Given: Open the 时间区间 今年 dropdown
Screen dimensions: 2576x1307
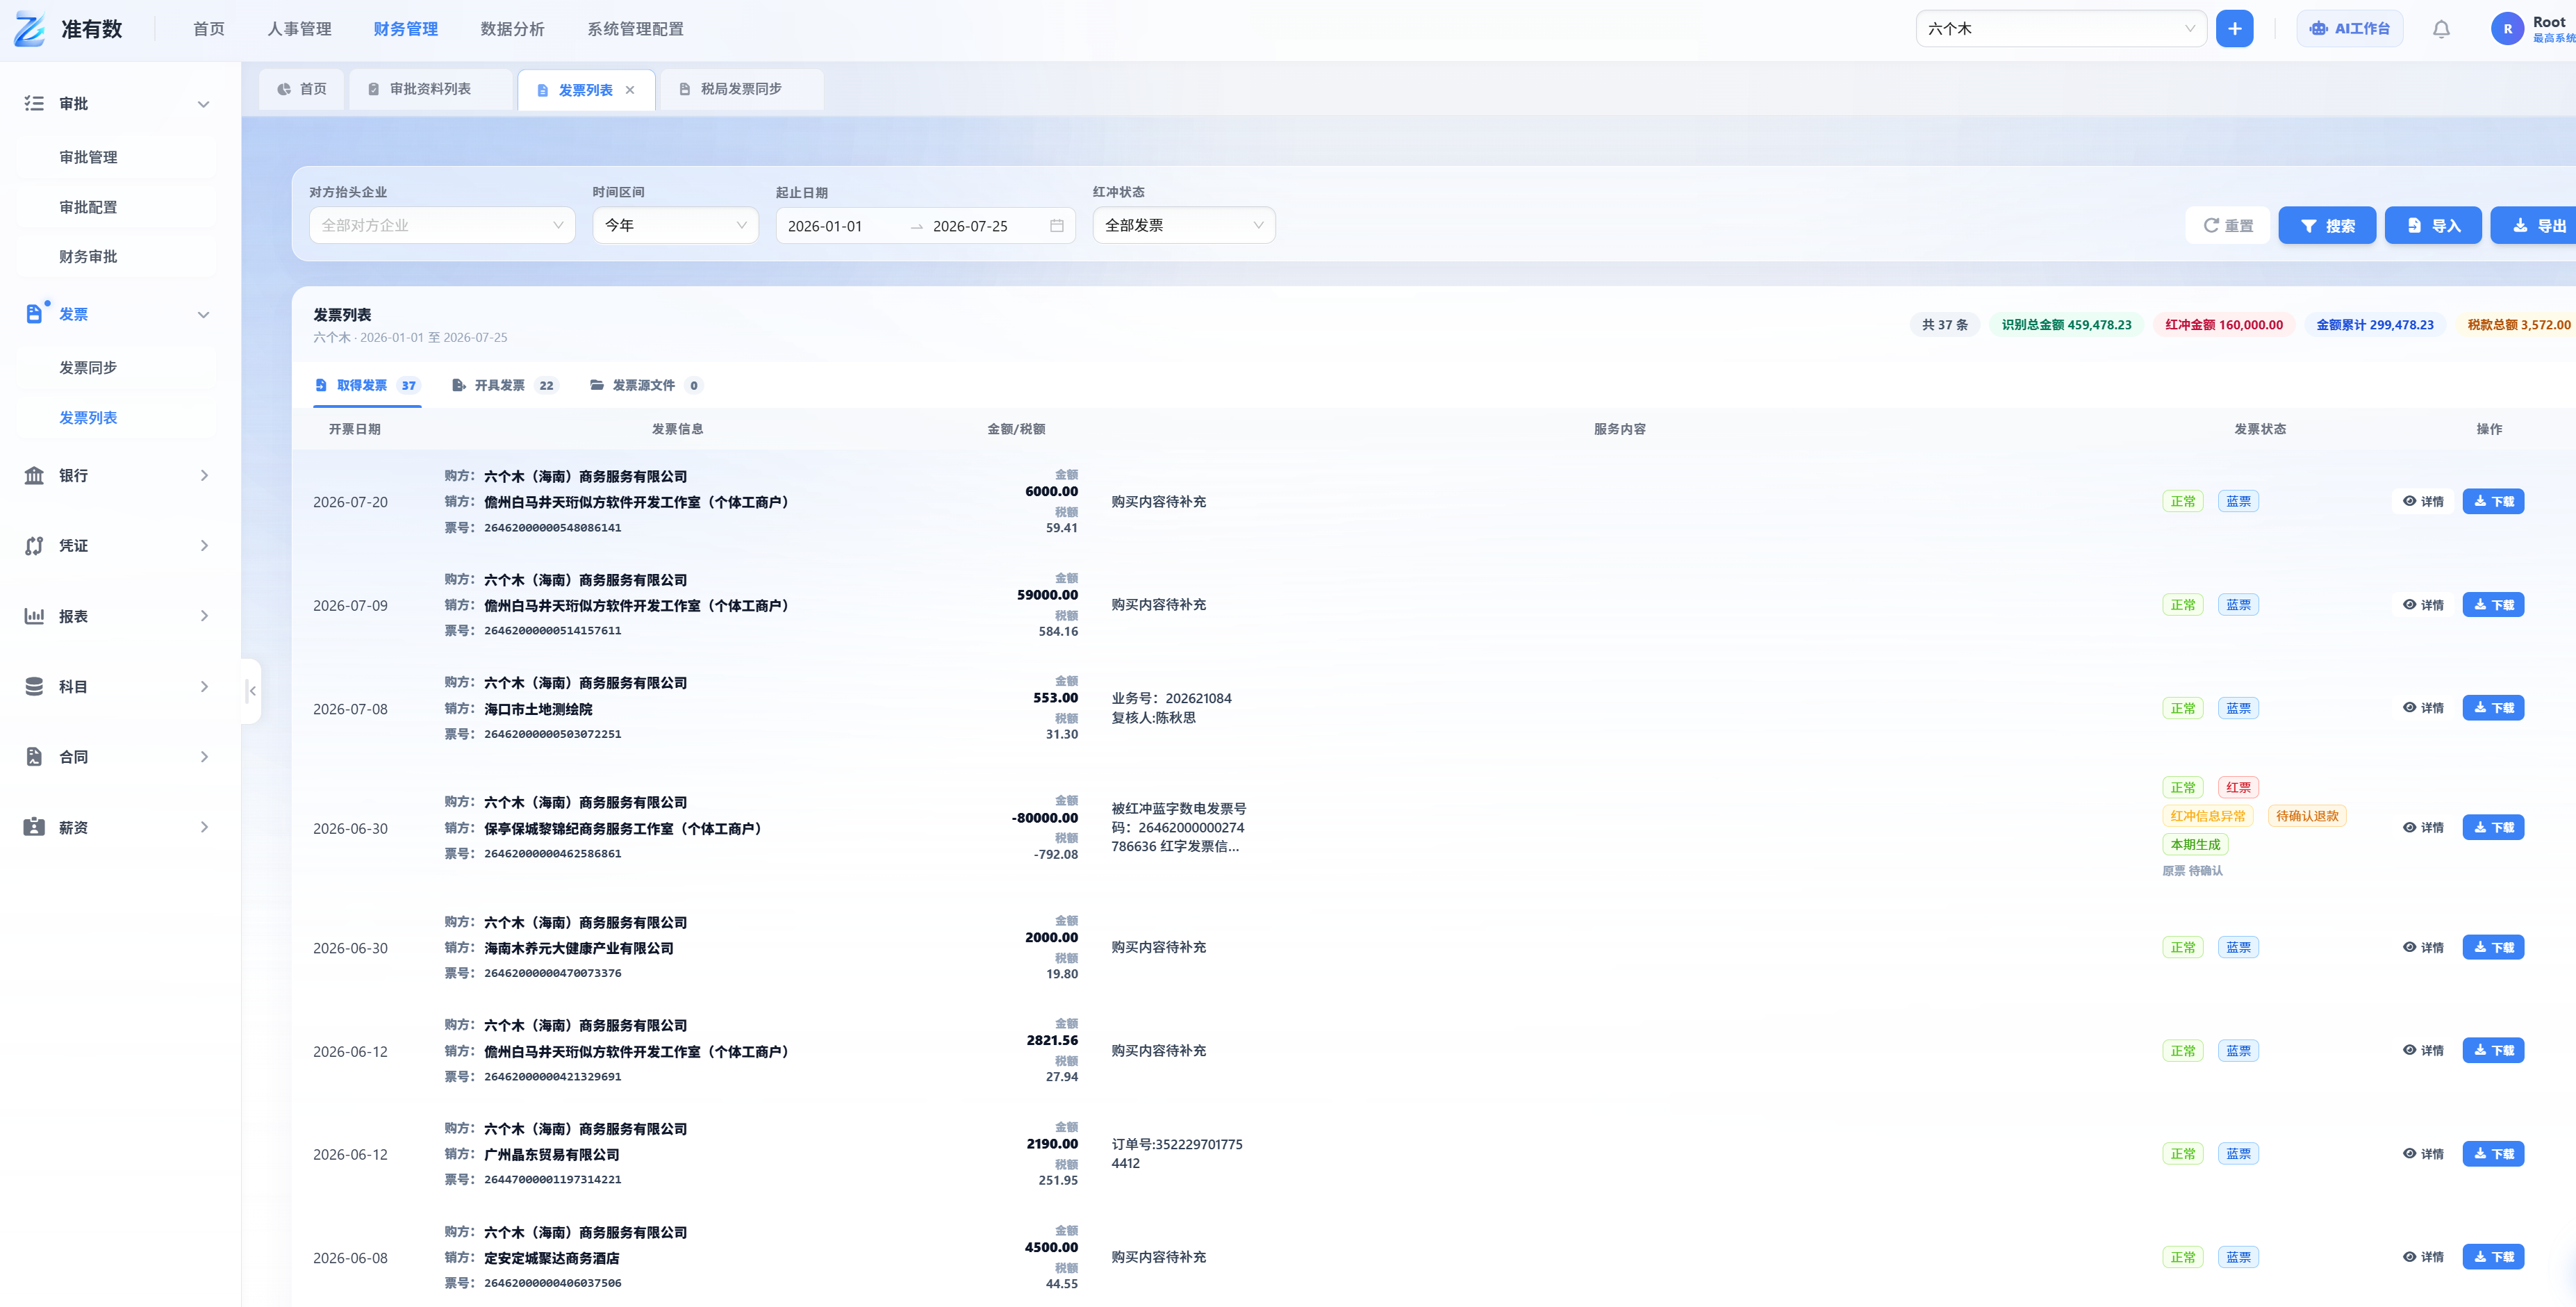Looking at the screenshot, I should (675, 226).
